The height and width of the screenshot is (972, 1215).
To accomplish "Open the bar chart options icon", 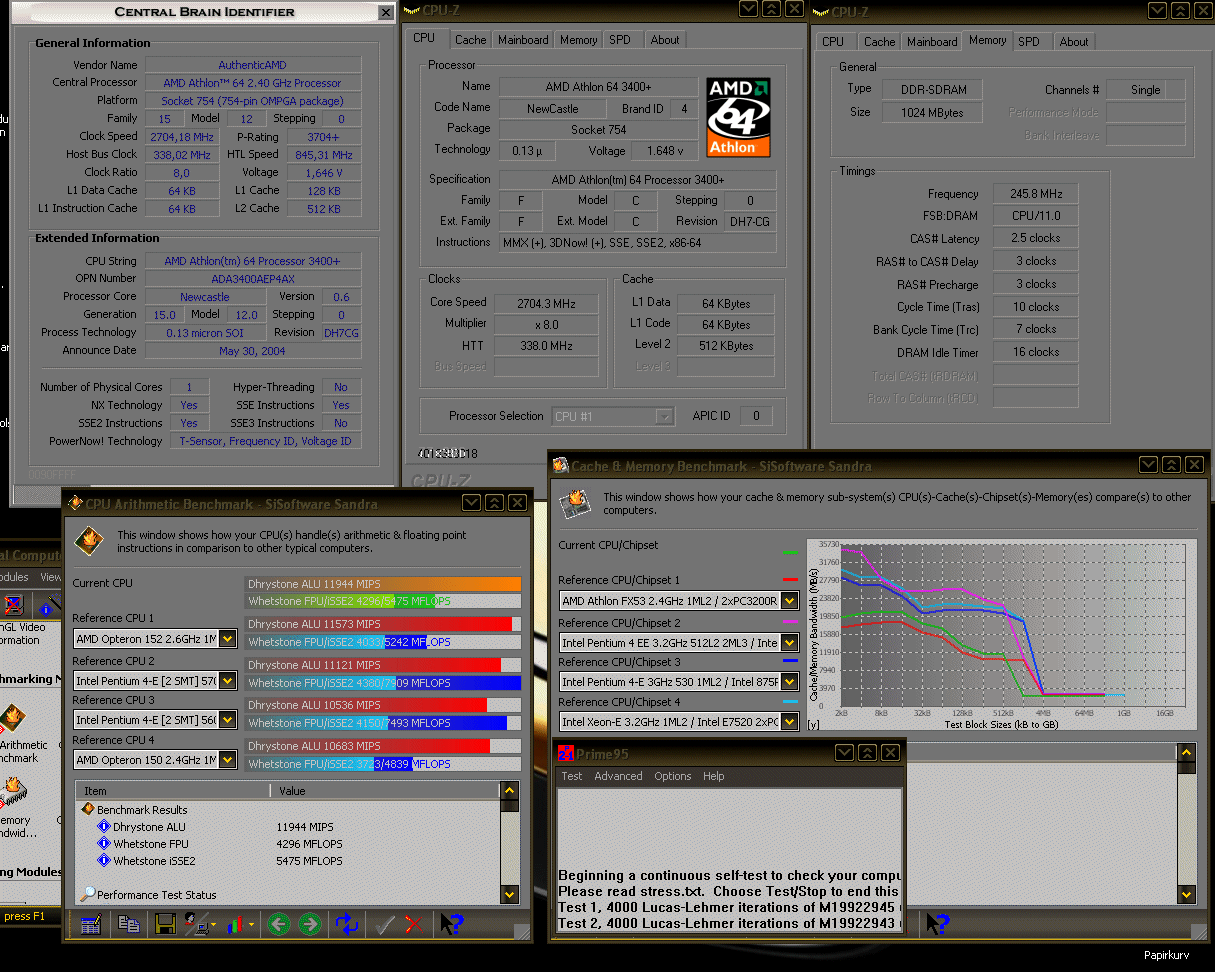I will tap(238, 925).
